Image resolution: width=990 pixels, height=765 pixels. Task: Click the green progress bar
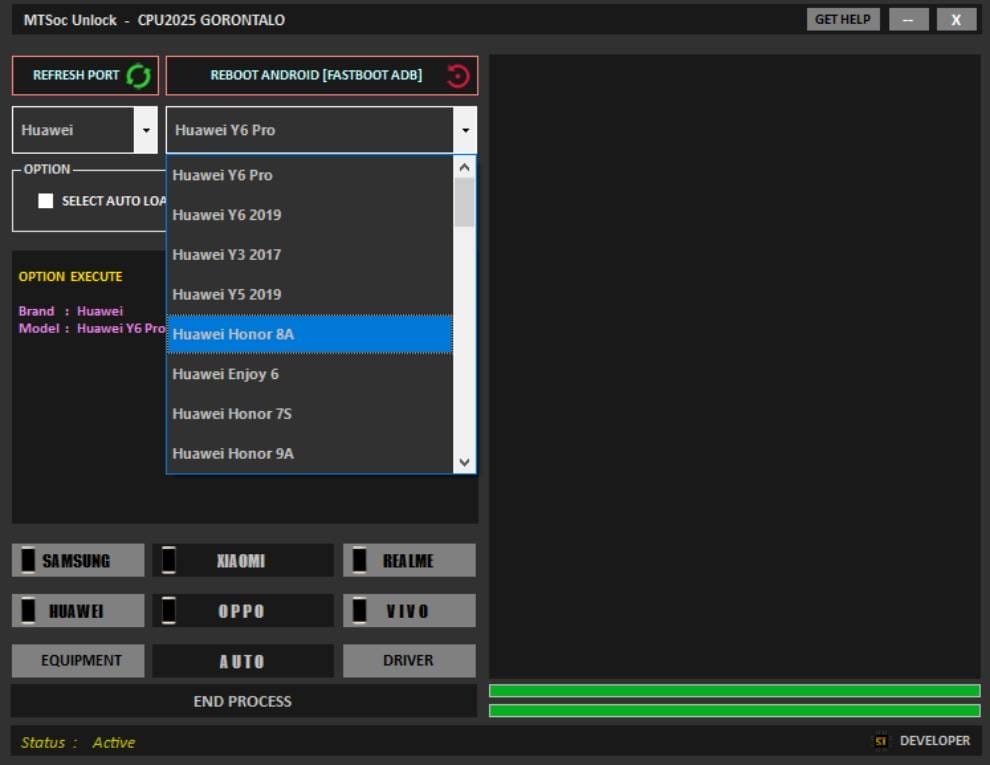pos(733,689)
